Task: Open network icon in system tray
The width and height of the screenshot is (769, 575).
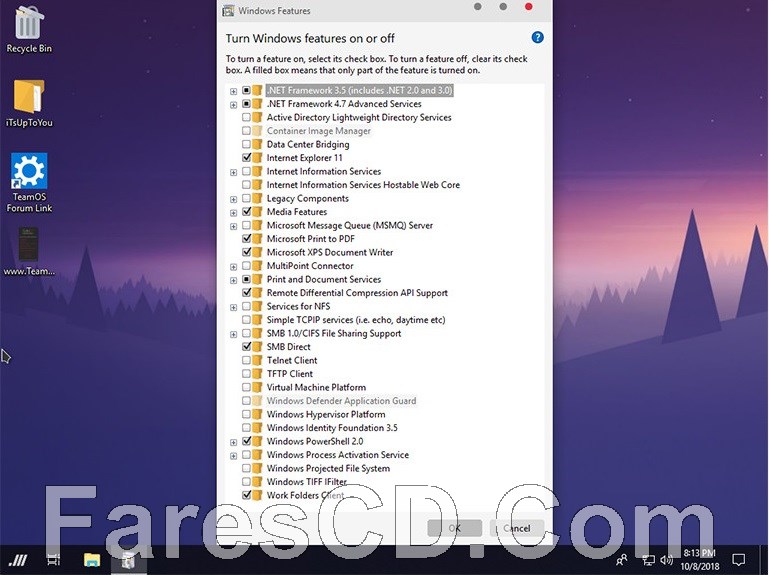Action: [648, 560]
